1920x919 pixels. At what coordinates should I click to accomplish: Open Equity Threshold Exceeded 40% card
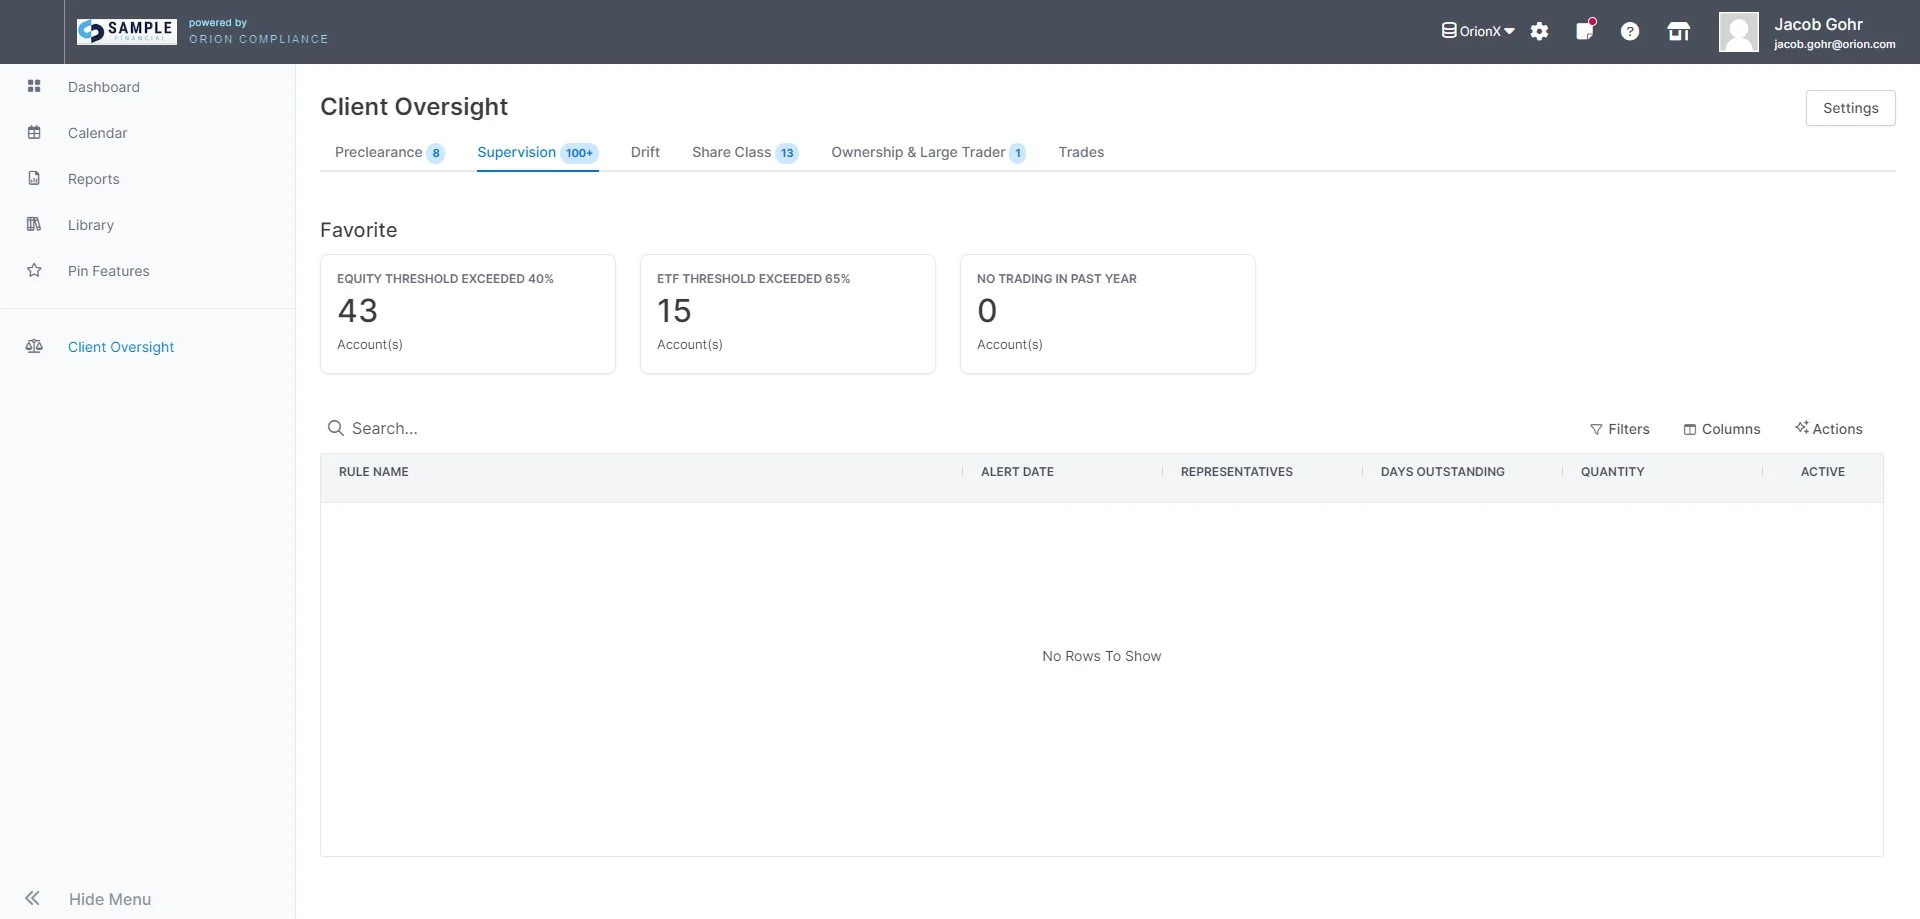coord(467,314)
